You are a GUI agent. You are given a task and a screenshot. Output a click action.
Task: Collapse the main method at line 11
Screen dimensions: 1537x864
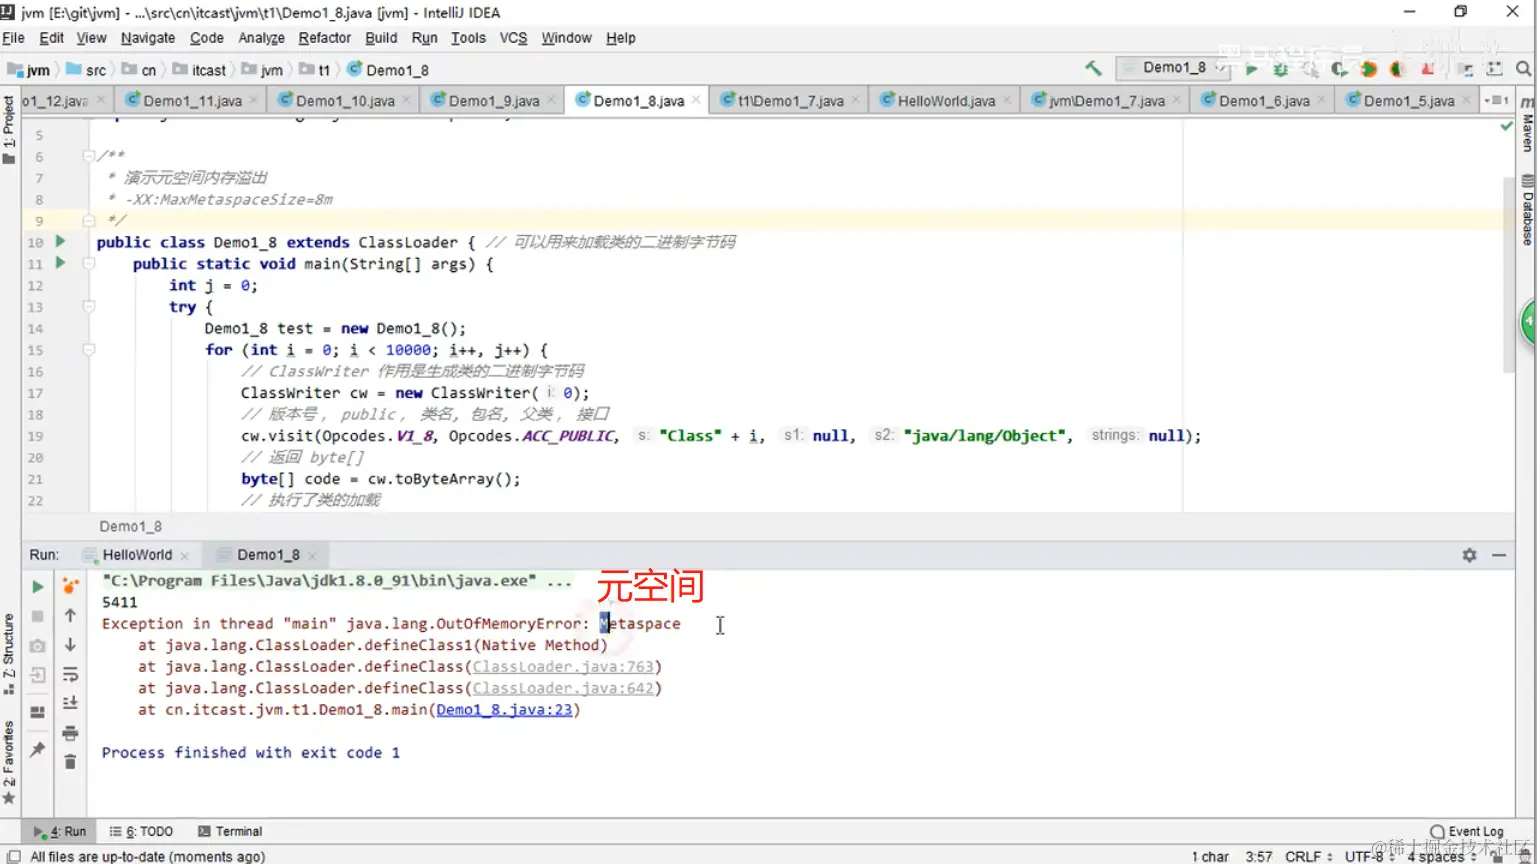point(88,263)
